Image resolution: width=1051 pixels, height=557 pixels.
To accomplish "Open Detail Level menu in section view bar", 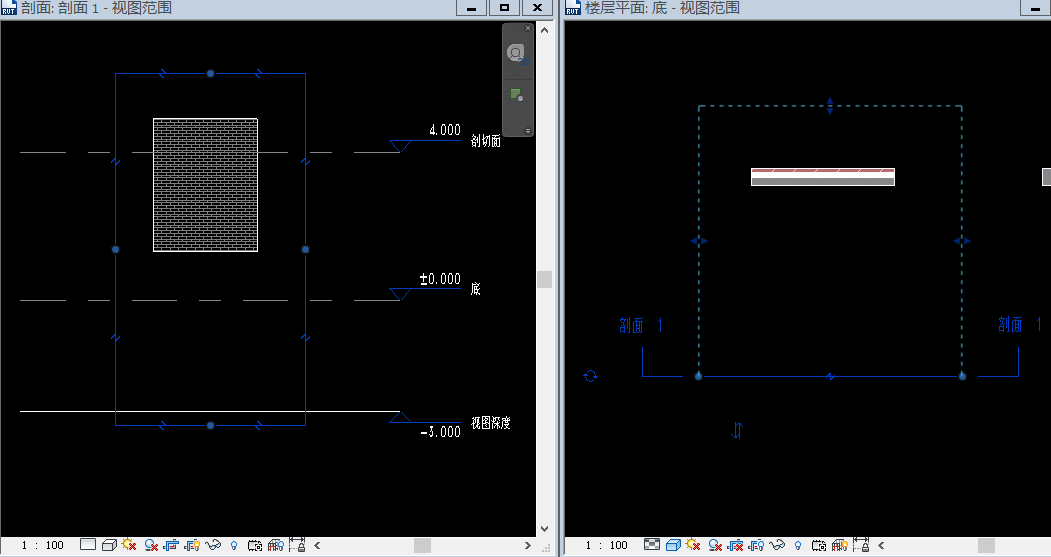I will [x=88, y=544].
